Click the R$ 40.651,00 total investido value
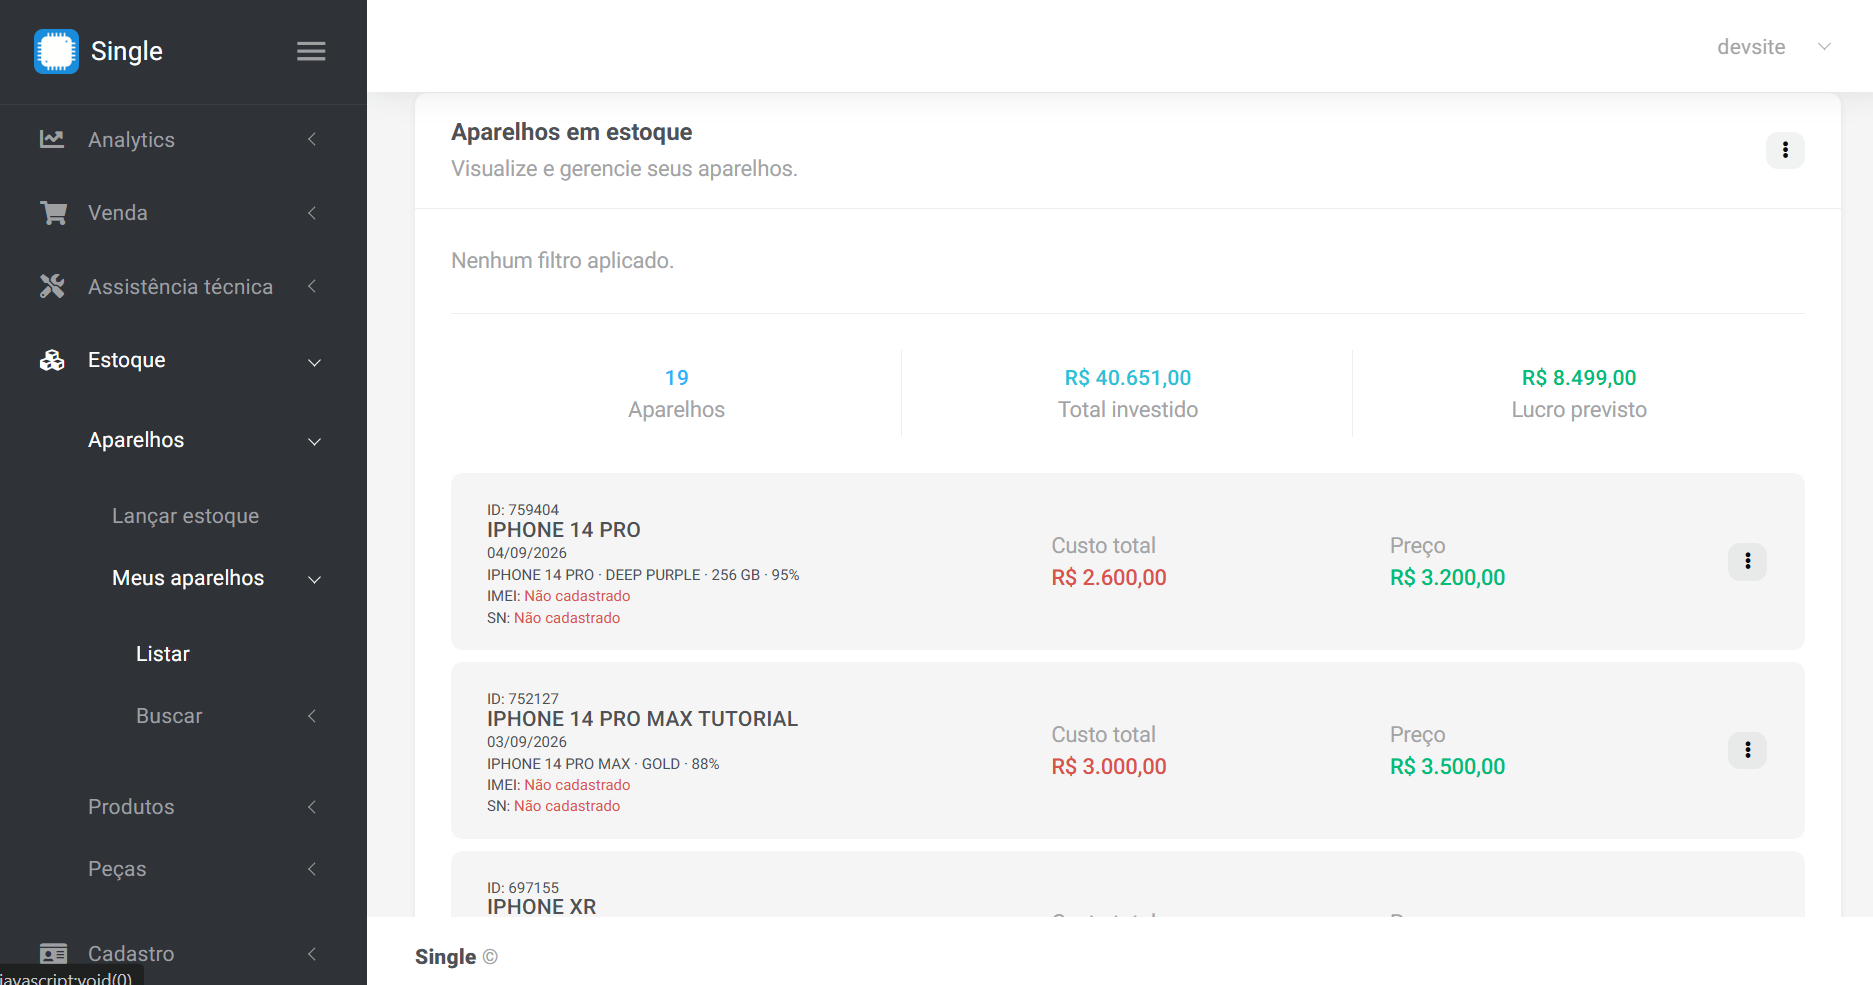1873x985 pixels. coord(1128,378)
